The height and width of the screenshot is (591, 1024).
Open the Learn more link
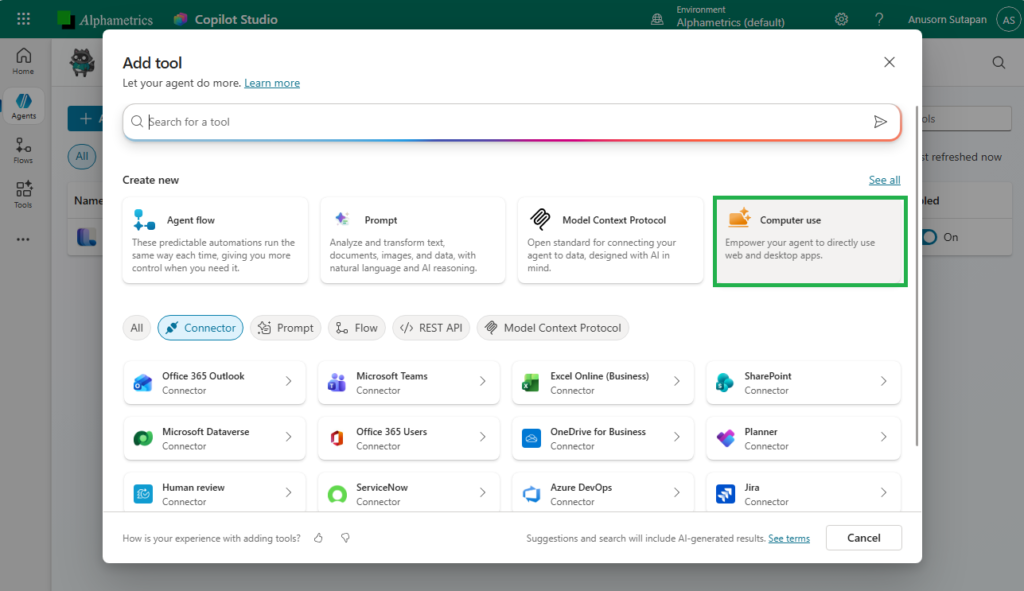[x=272, y=83]
